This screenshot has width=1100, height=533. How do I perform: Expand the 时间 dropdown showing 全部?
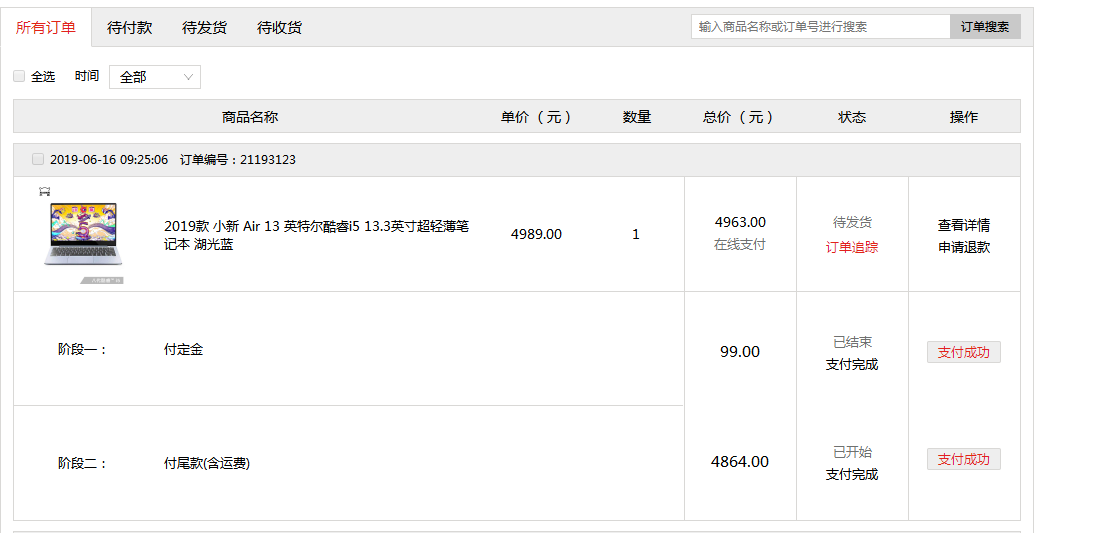[x=155, y=77]
